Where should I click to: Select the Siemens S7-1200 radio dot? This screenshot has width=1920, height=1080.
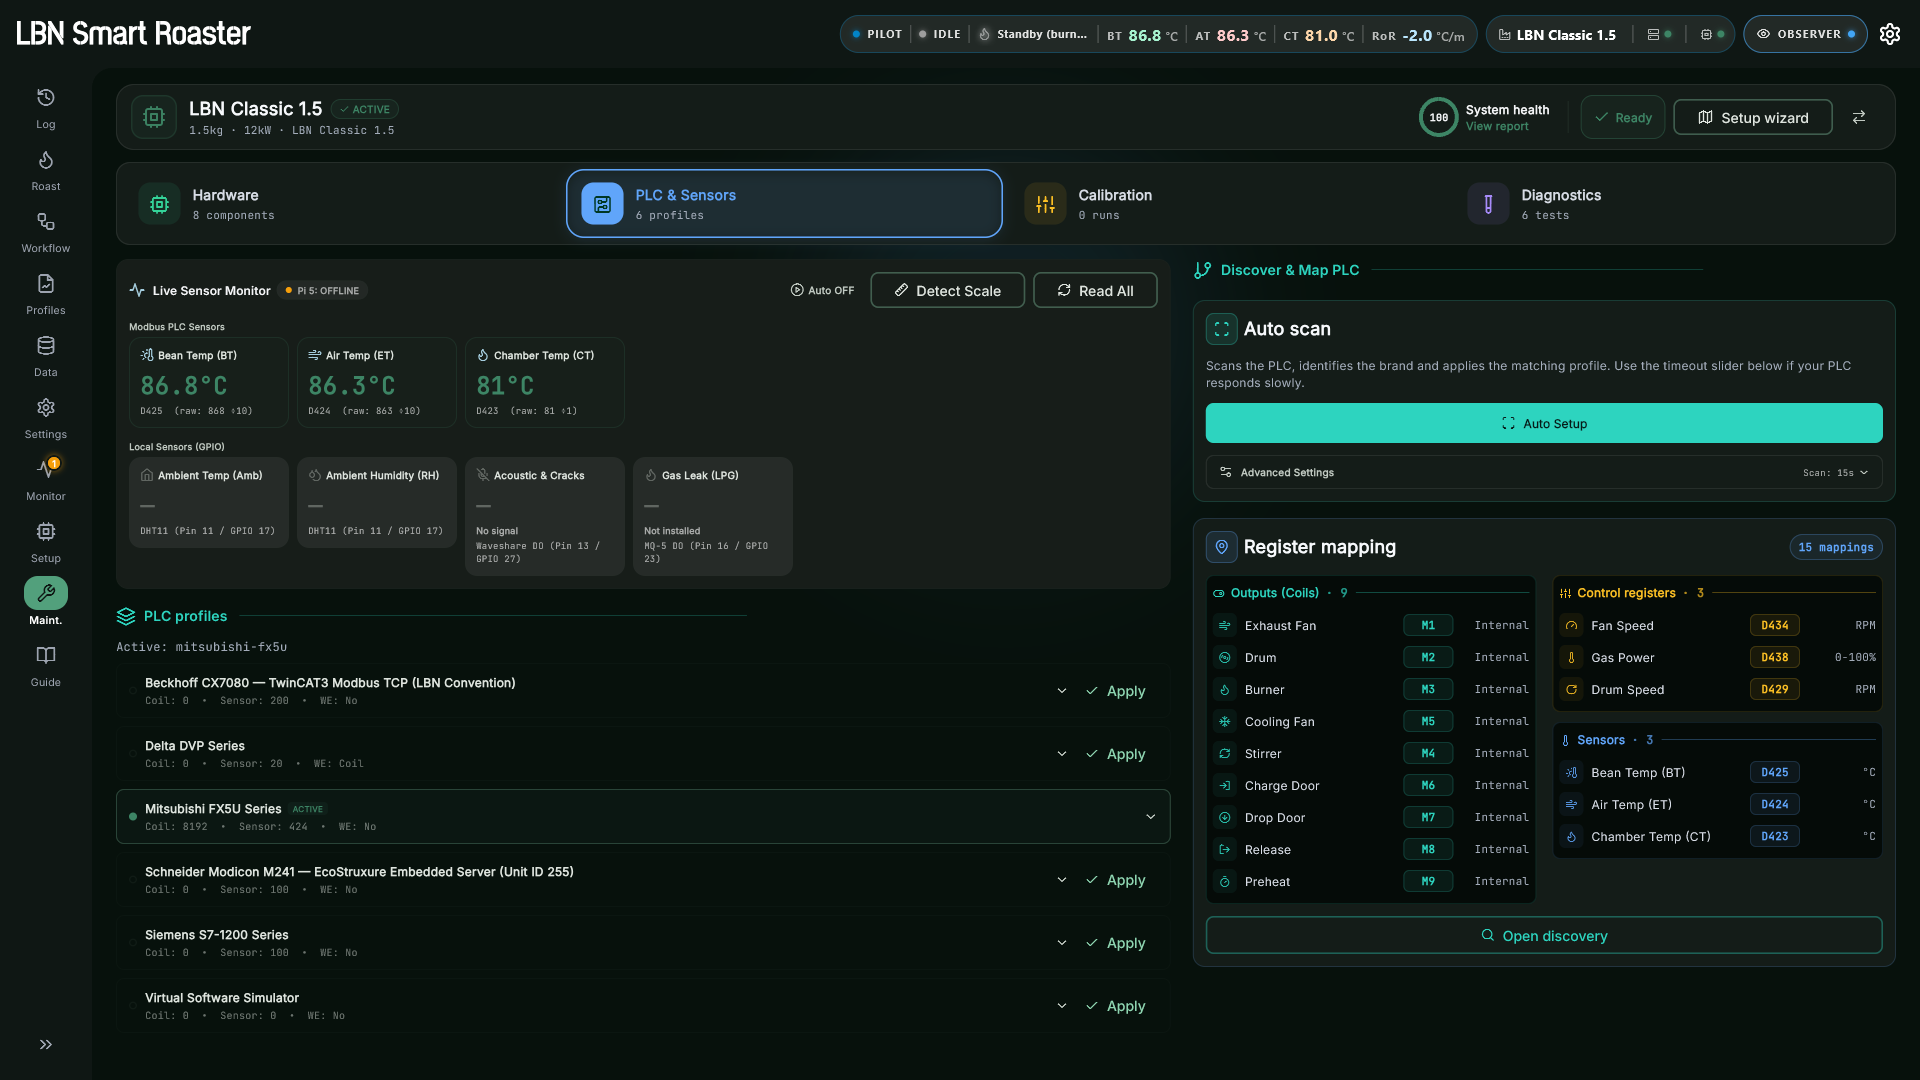133,943
